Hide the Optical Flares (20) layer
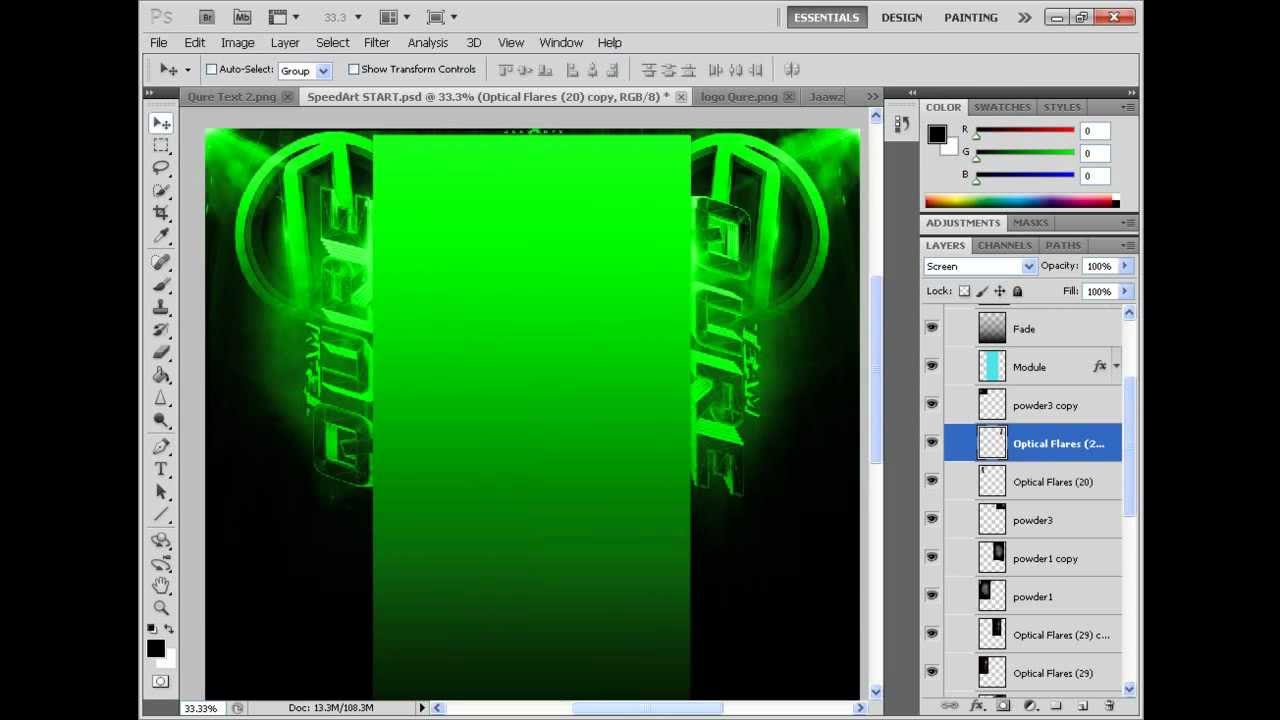This screenshot has height=720, width=1280. pyautogui.click(x=932, y=481)
